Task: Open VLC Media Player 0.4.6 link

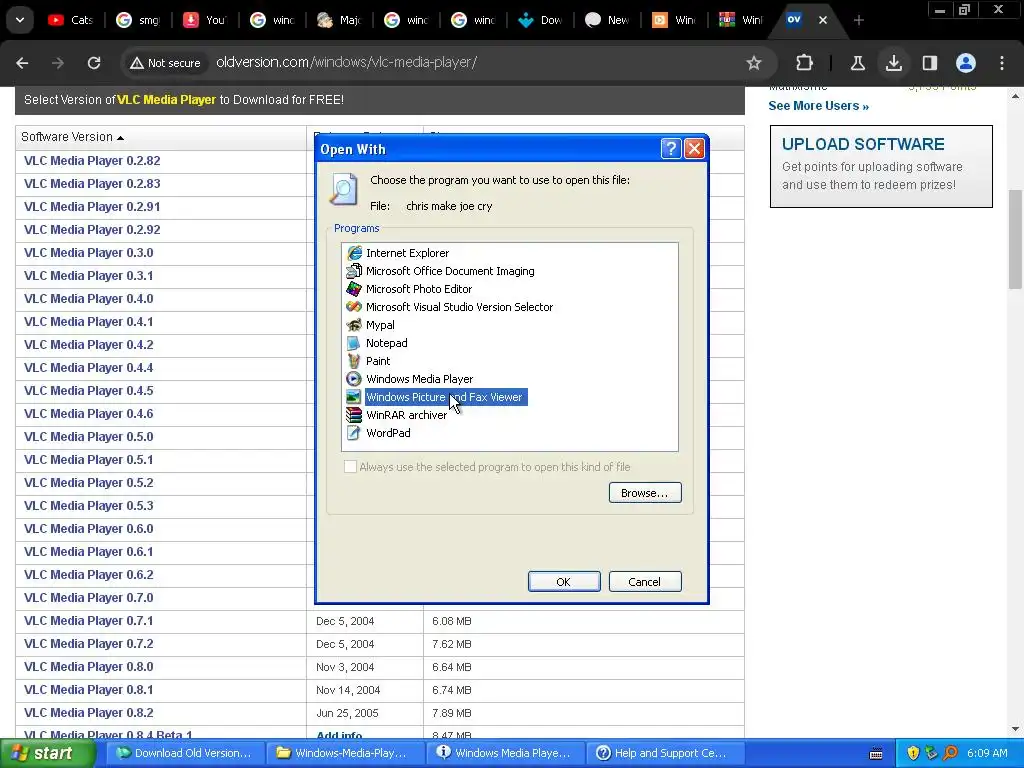Action: click(x=89, y=414)
